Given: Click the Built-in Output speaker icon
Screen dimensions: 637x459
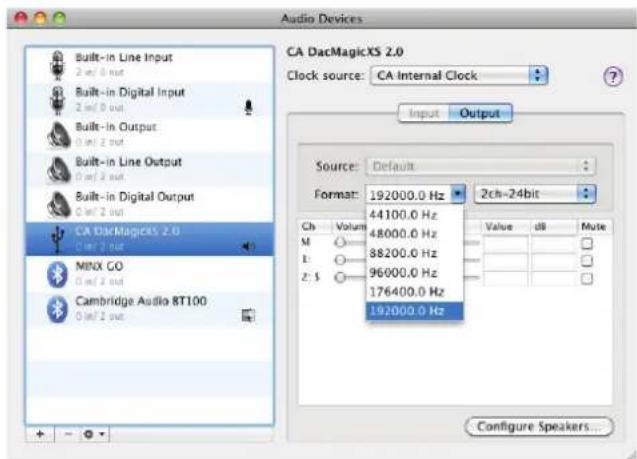Looking at the screenshot, I should [59, 134].
